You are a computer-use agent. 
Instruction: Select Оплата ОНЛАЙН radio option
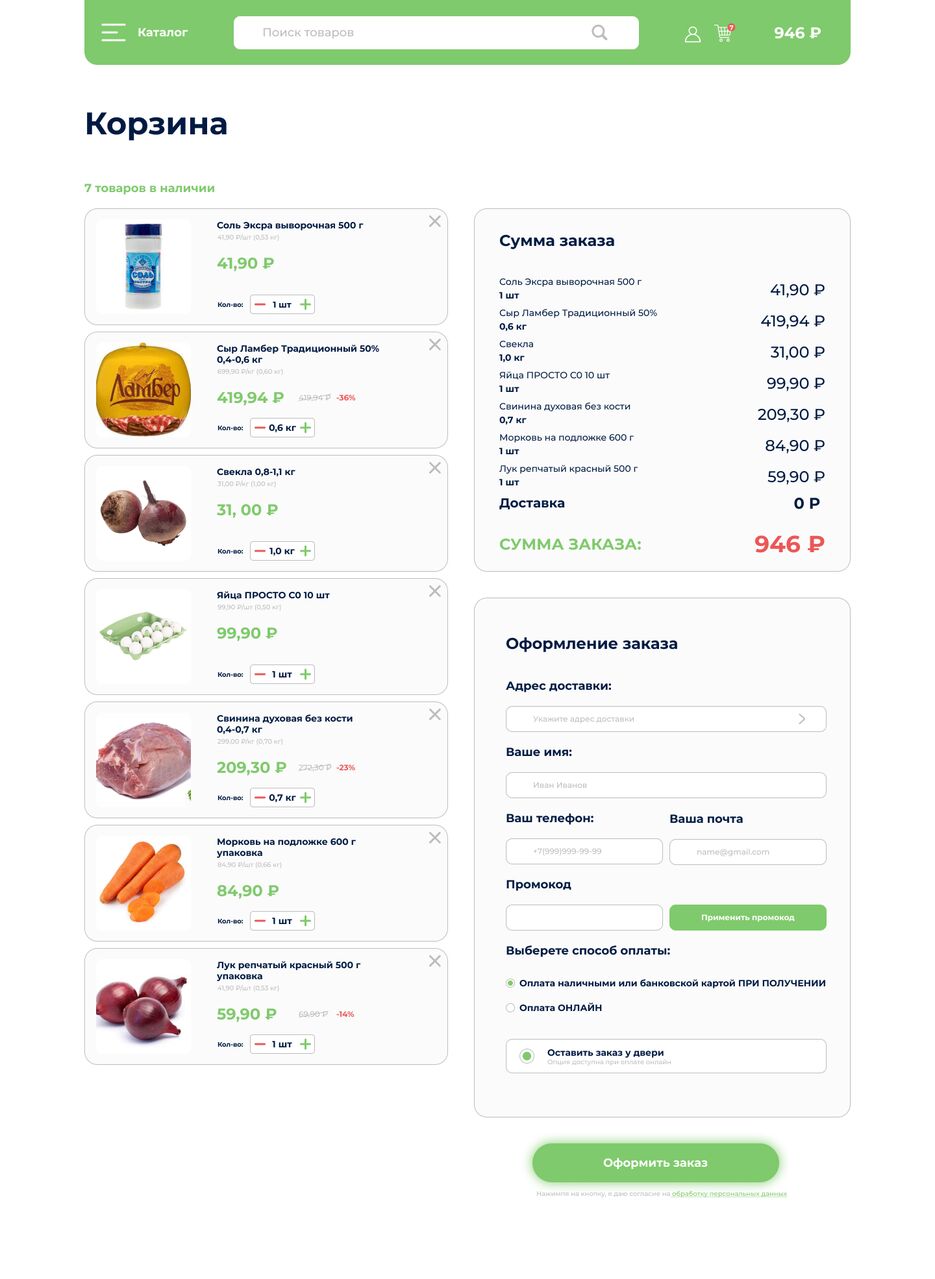(x=510, y=1008)
